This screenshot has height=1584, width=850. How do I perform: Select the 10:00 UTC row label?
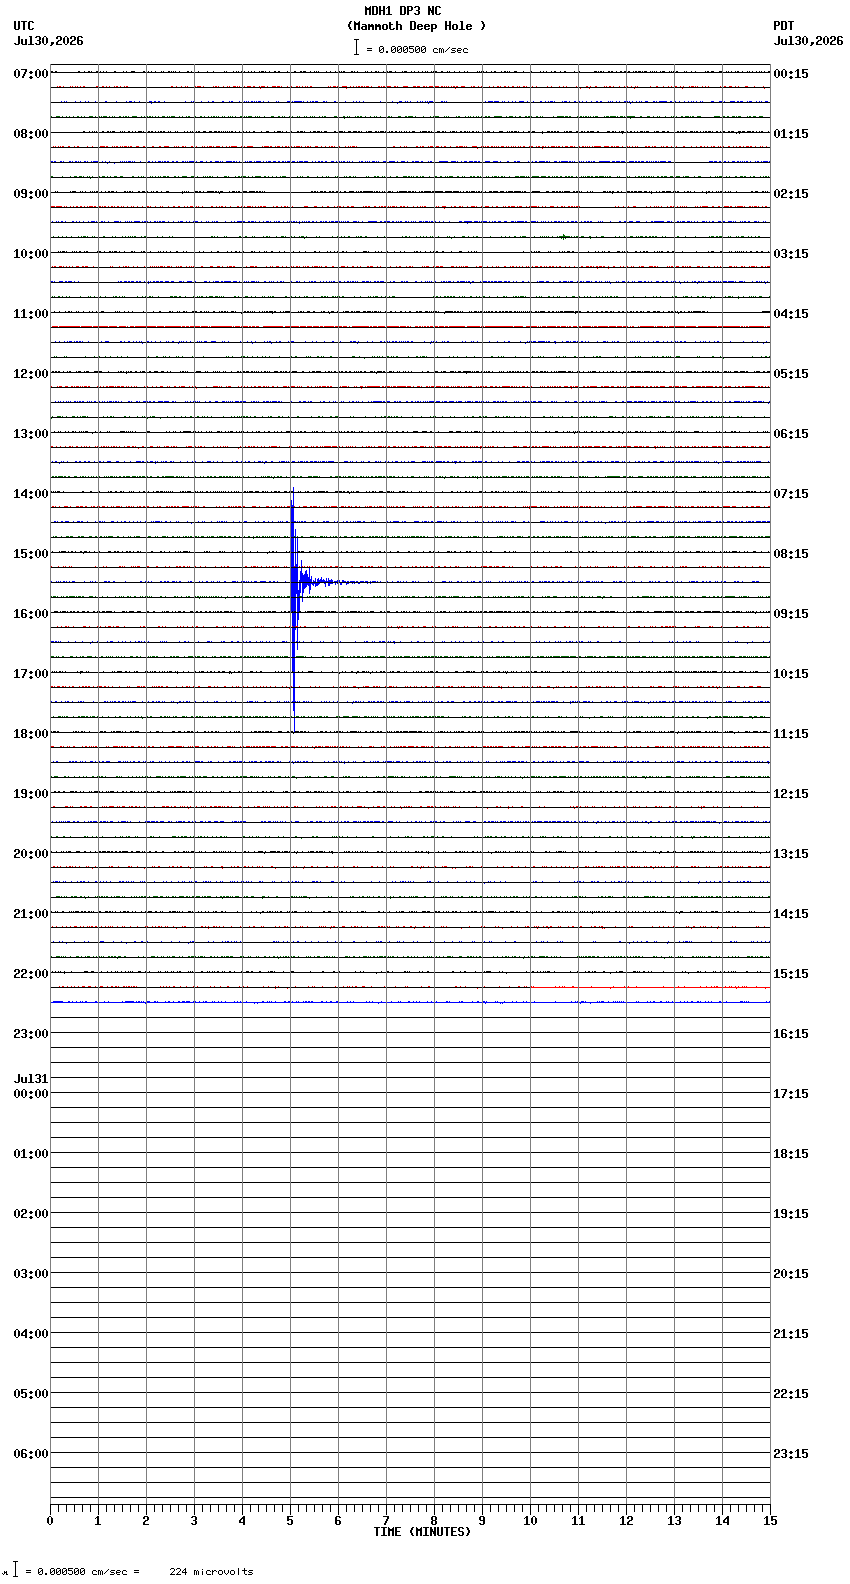point(31,254)
